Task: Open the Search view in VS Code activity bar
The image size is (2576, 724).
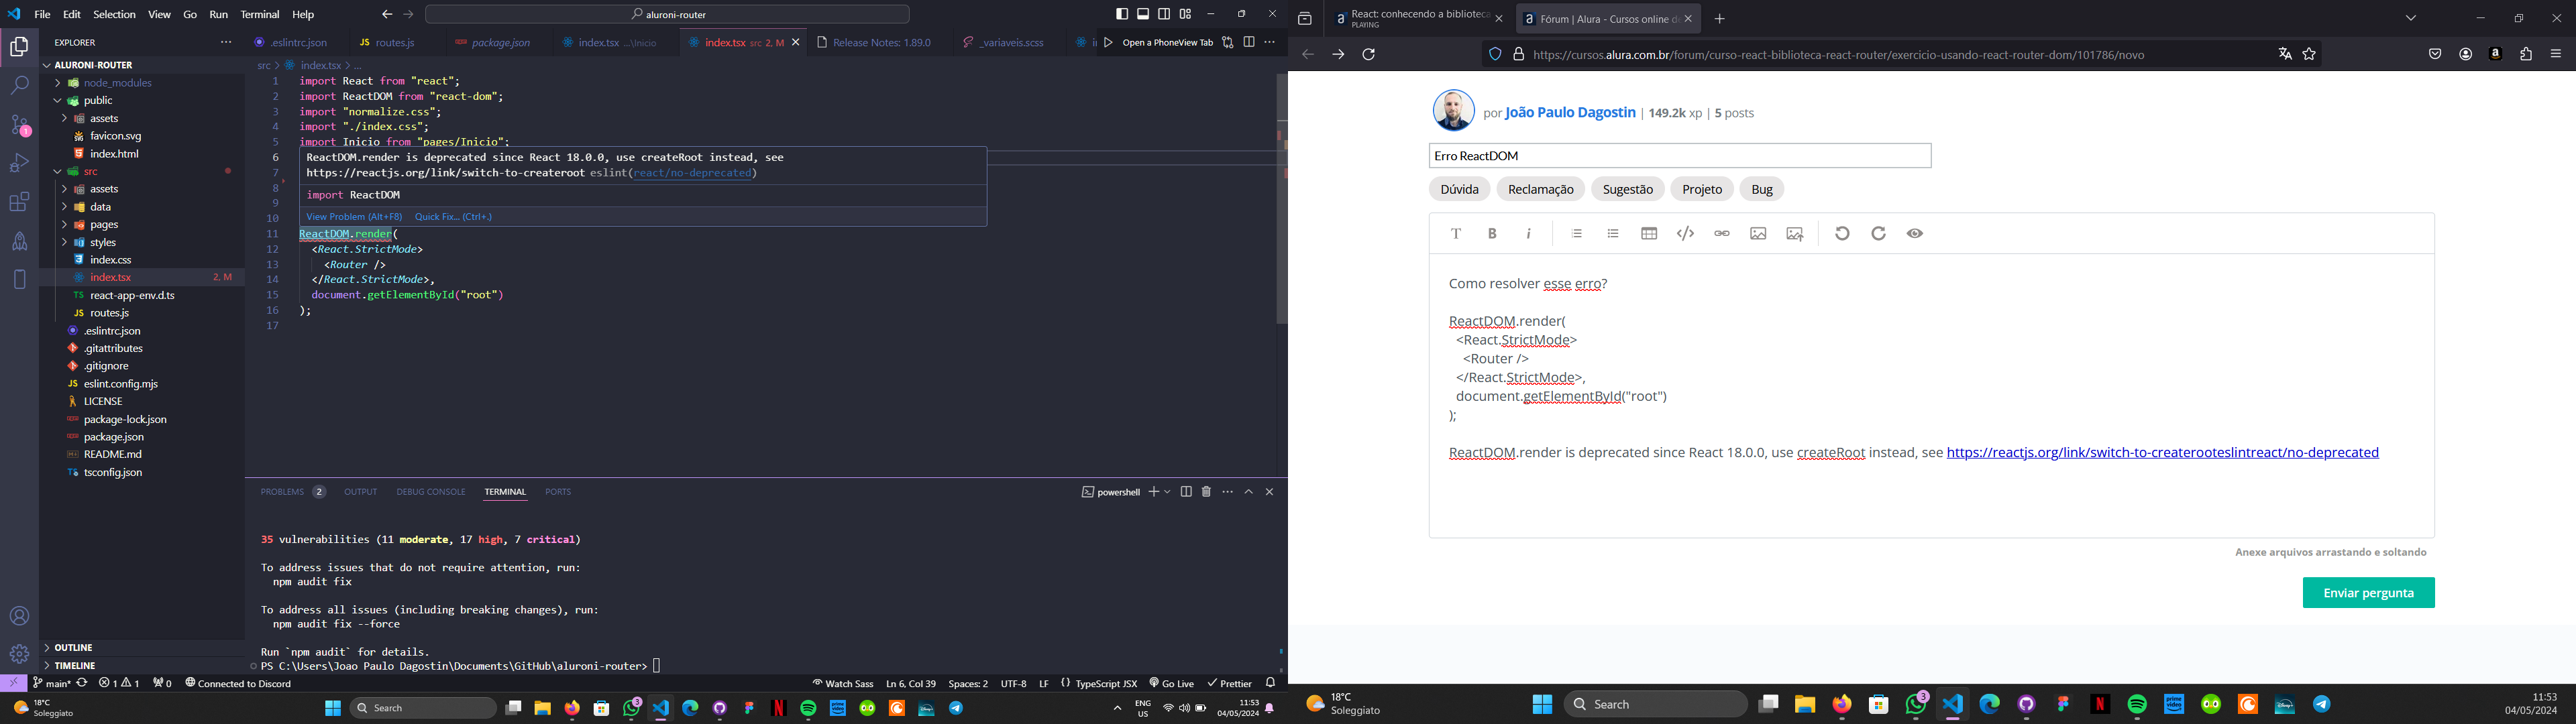Action: tap(19, 86)
